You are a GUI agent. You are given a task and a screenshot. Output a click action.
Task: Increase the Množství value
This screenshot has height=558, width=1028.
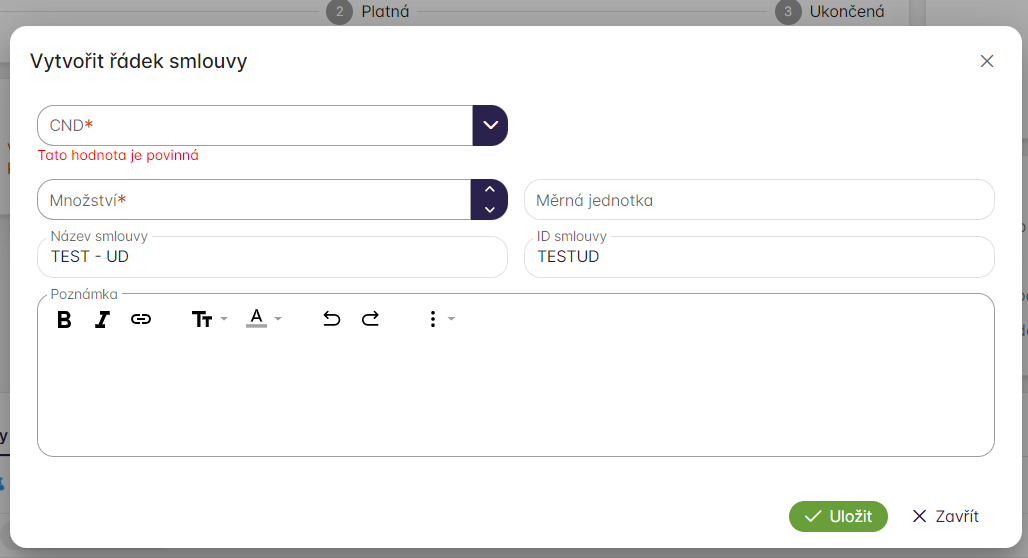click(490, 189)
